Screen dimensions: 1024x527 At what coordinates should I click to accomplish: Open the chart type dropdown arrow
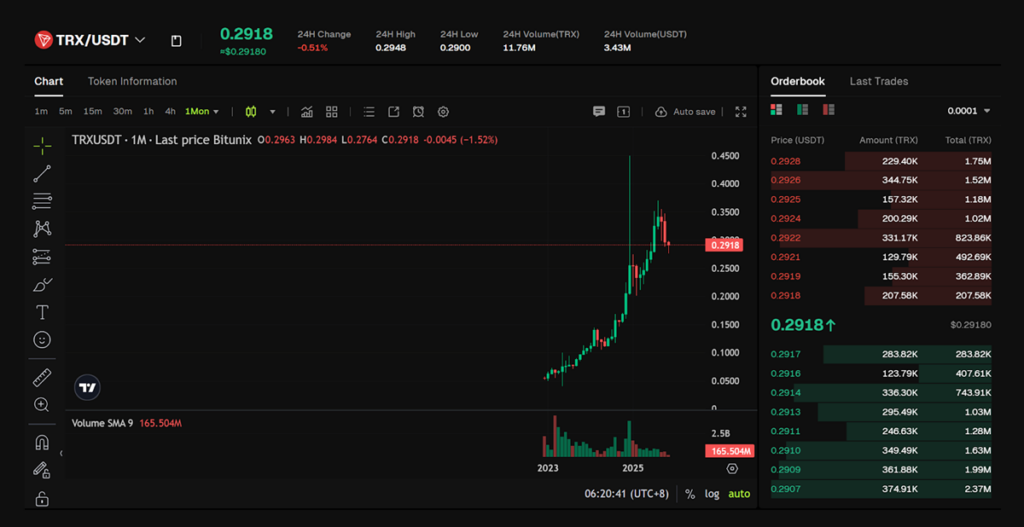click(x=273, y=112)
